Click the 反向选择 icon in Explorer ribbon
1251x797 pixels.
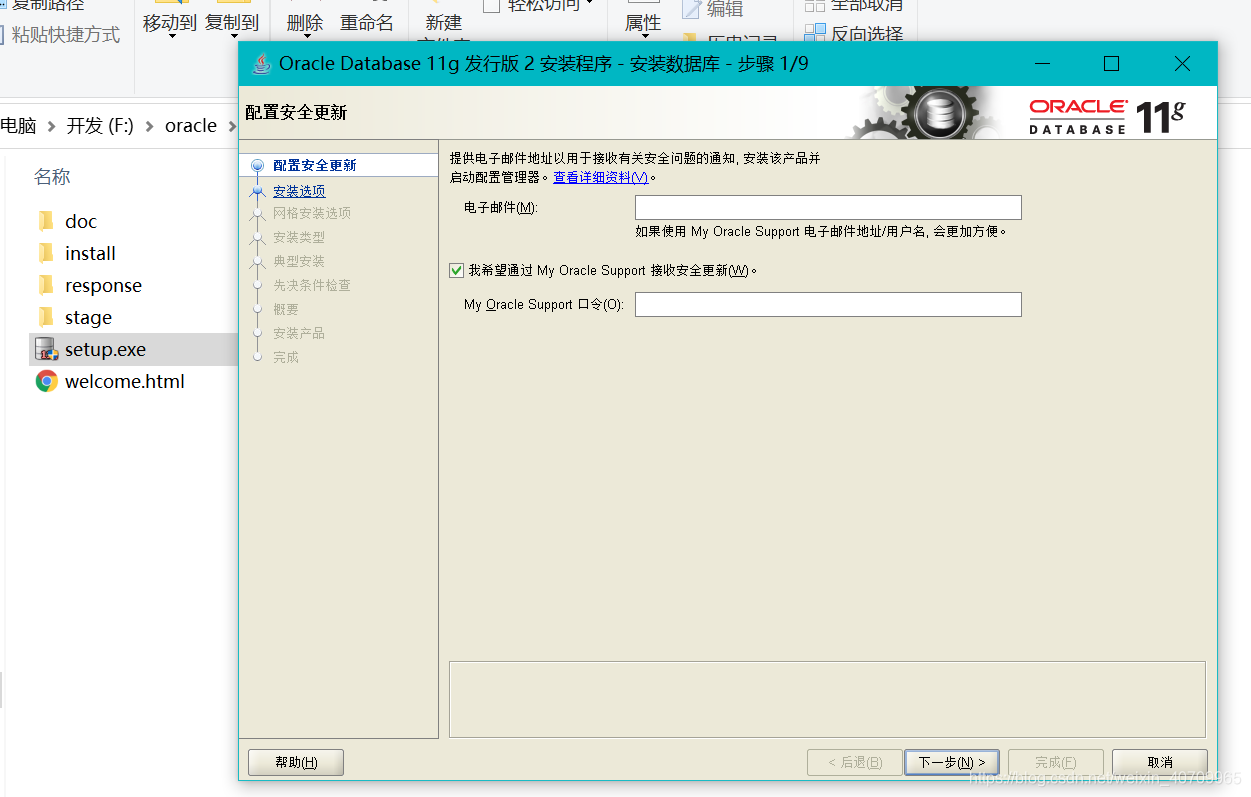[x=815, y=34]
